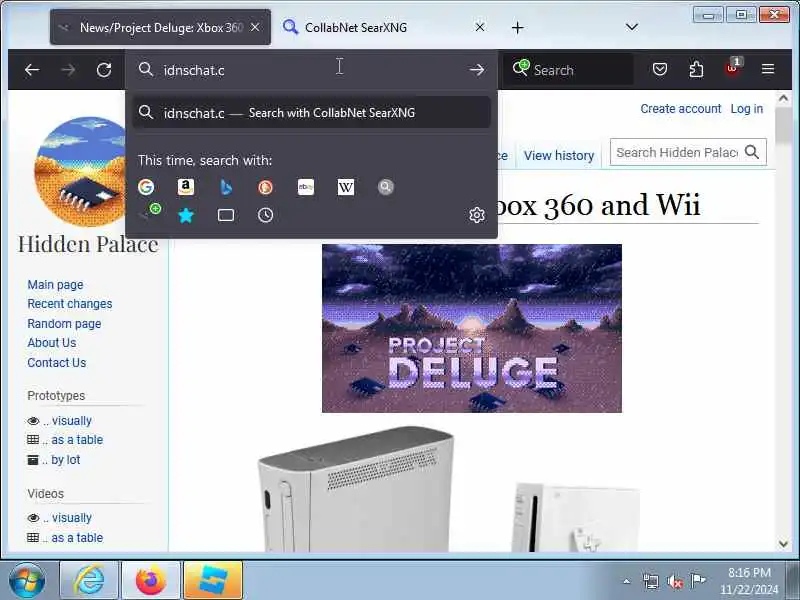Open the Action Center flag icon
This screenshot has height=600, width=800.
[x=698, y=581]
